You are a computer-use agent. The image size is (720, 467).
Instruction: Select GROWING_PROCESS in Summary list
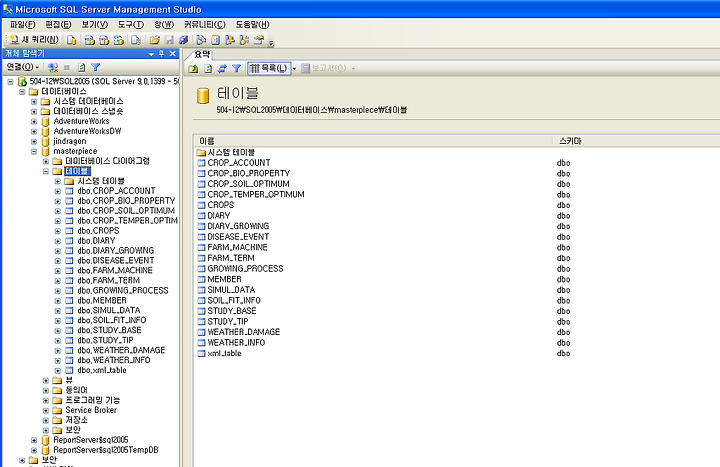pos(245,269)
